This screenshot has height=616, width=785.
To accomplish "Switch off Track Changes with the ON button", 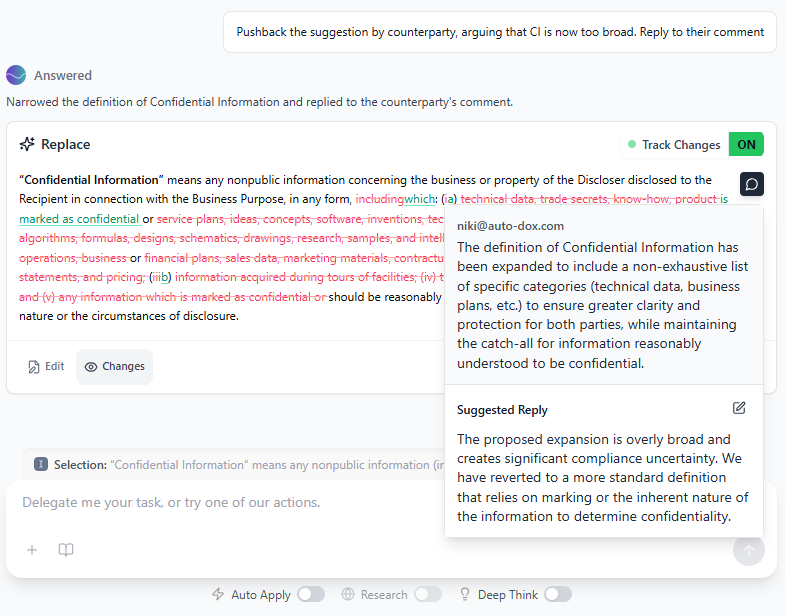I will tap(746, 144).
